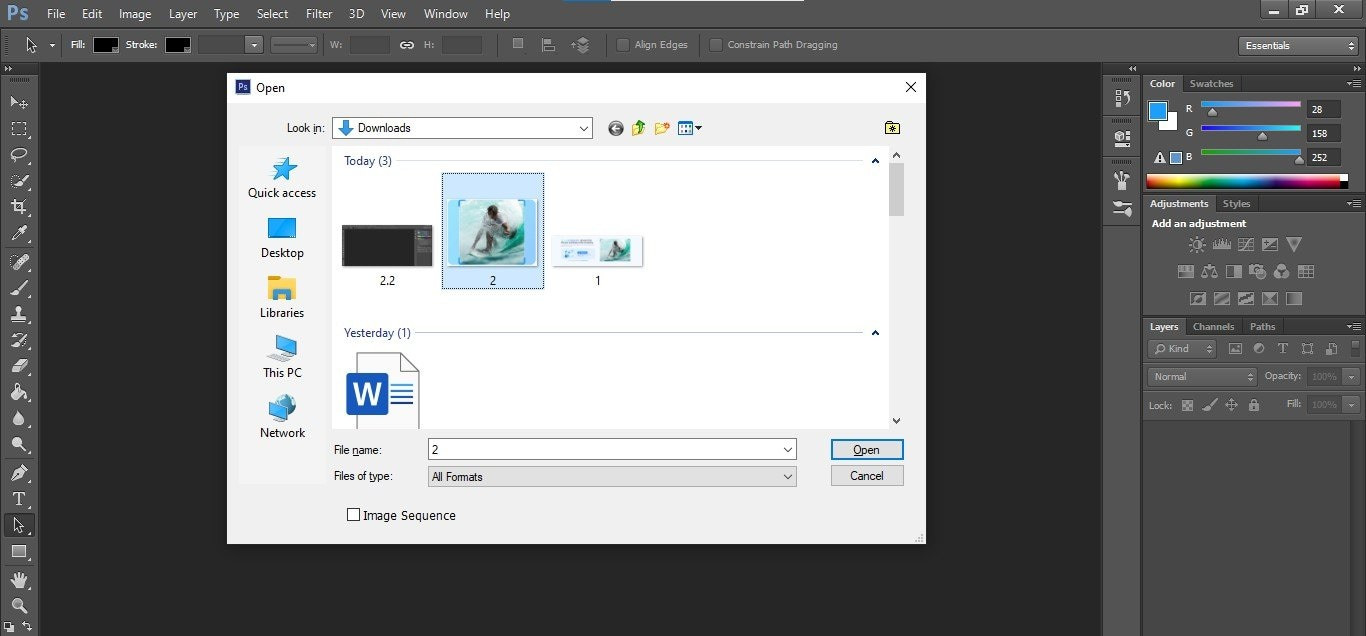Screen dimensions: 1366x636
Task: Open the Properties panel icon in dock
Action: pyautogui.click(x=1122, y=137)
